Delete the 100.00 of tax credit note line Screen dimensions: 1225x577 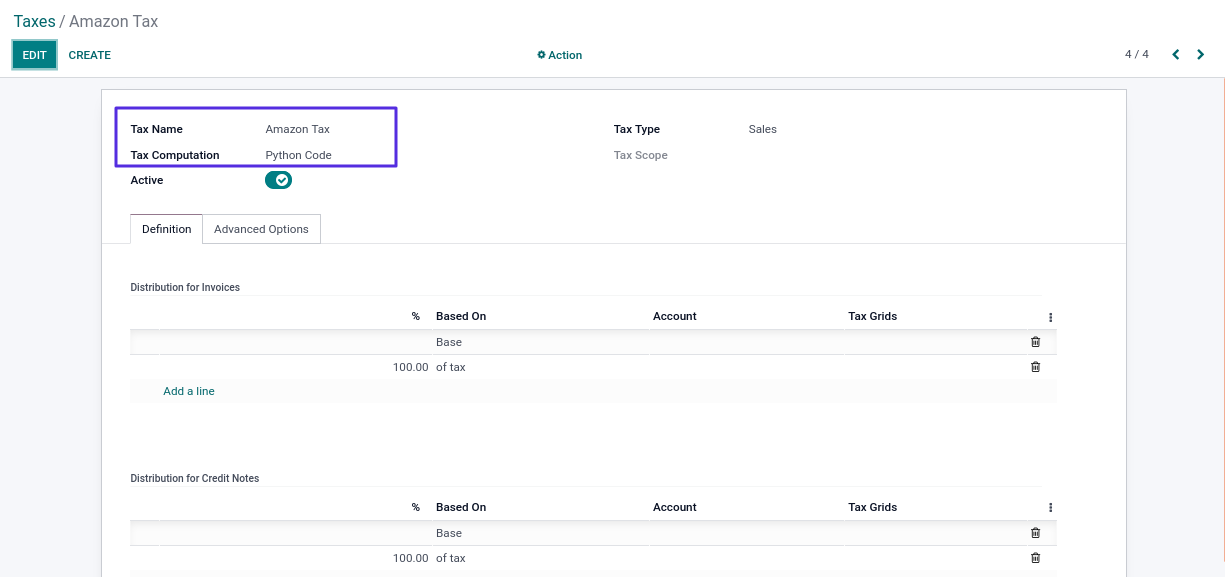pos(1035,558)
